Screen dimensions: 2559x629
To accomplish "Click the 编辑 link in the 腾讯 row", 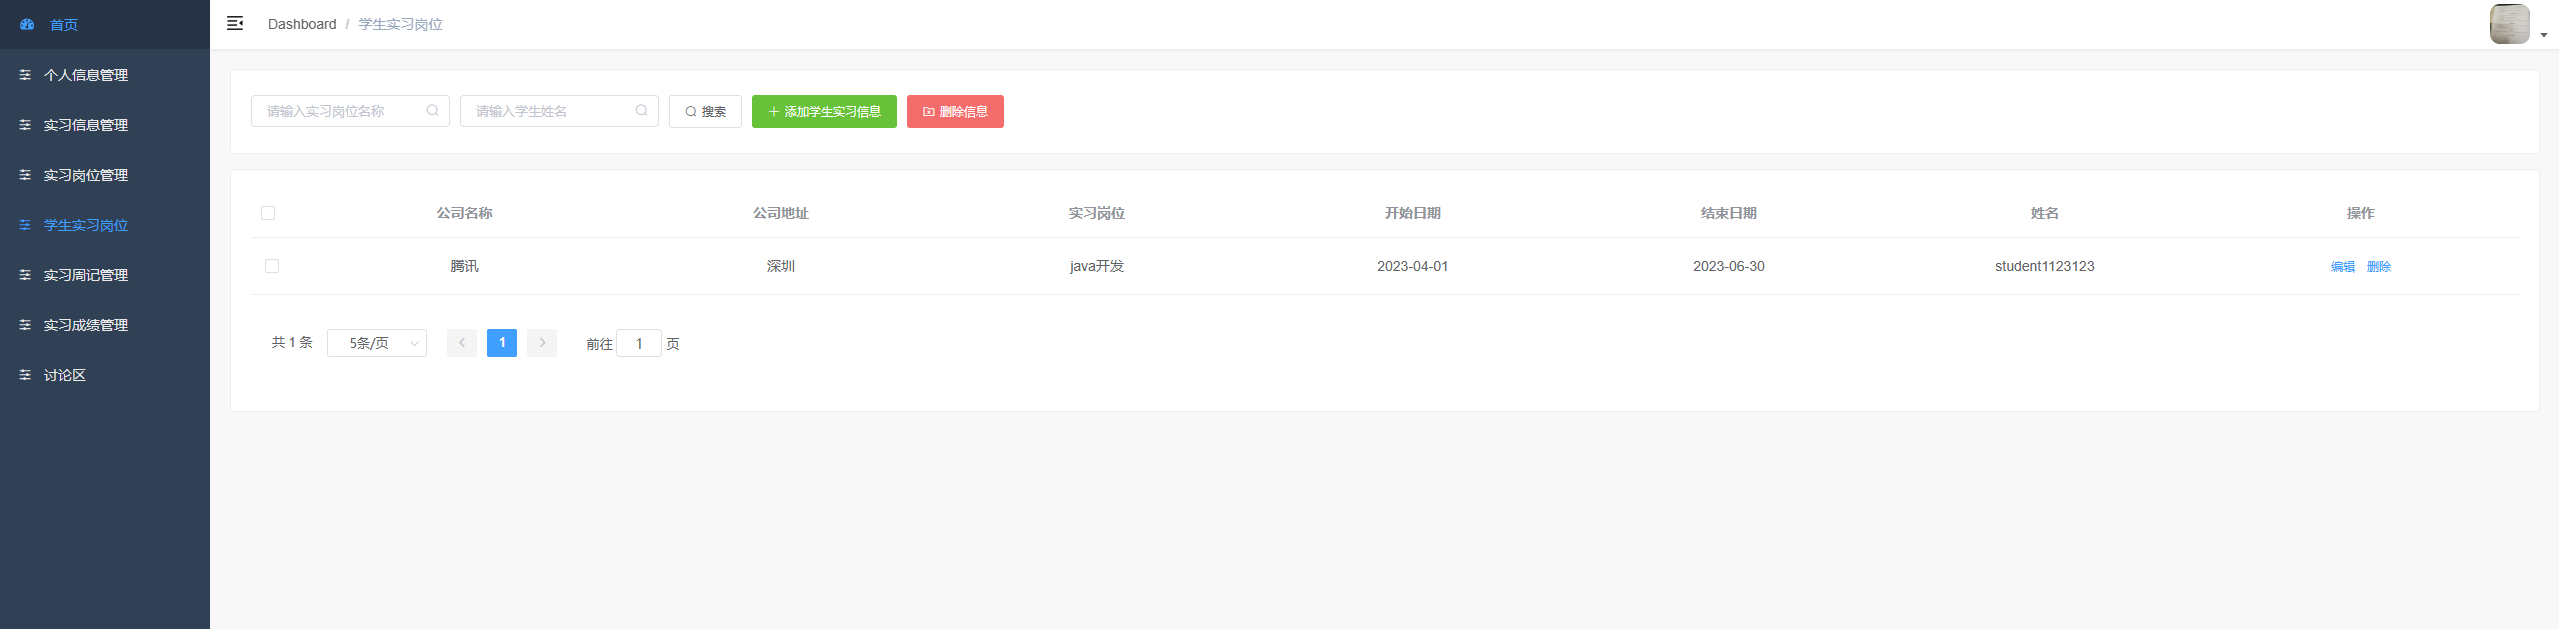I will pos(2342,266).
